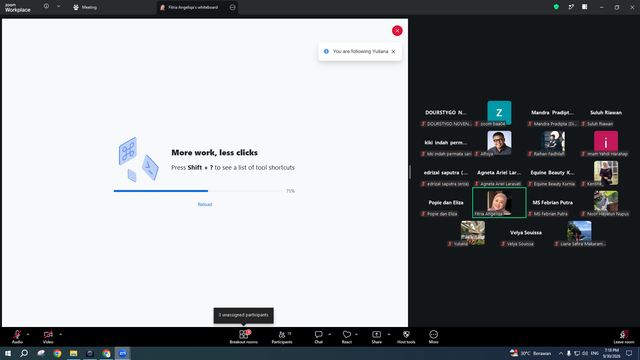Select the kiki indah perm... participant tile
Screen dimensions: 640x360
click(x=446, y=143)
